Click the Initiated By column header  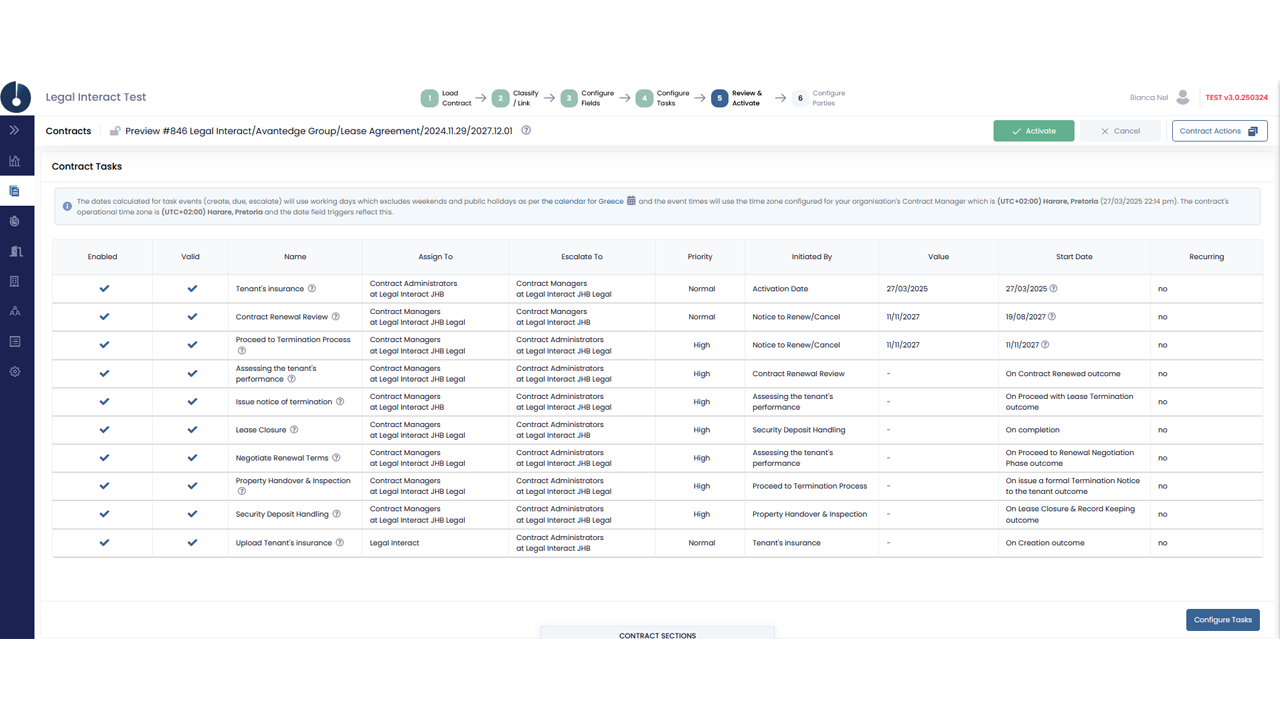coord(812,257)
